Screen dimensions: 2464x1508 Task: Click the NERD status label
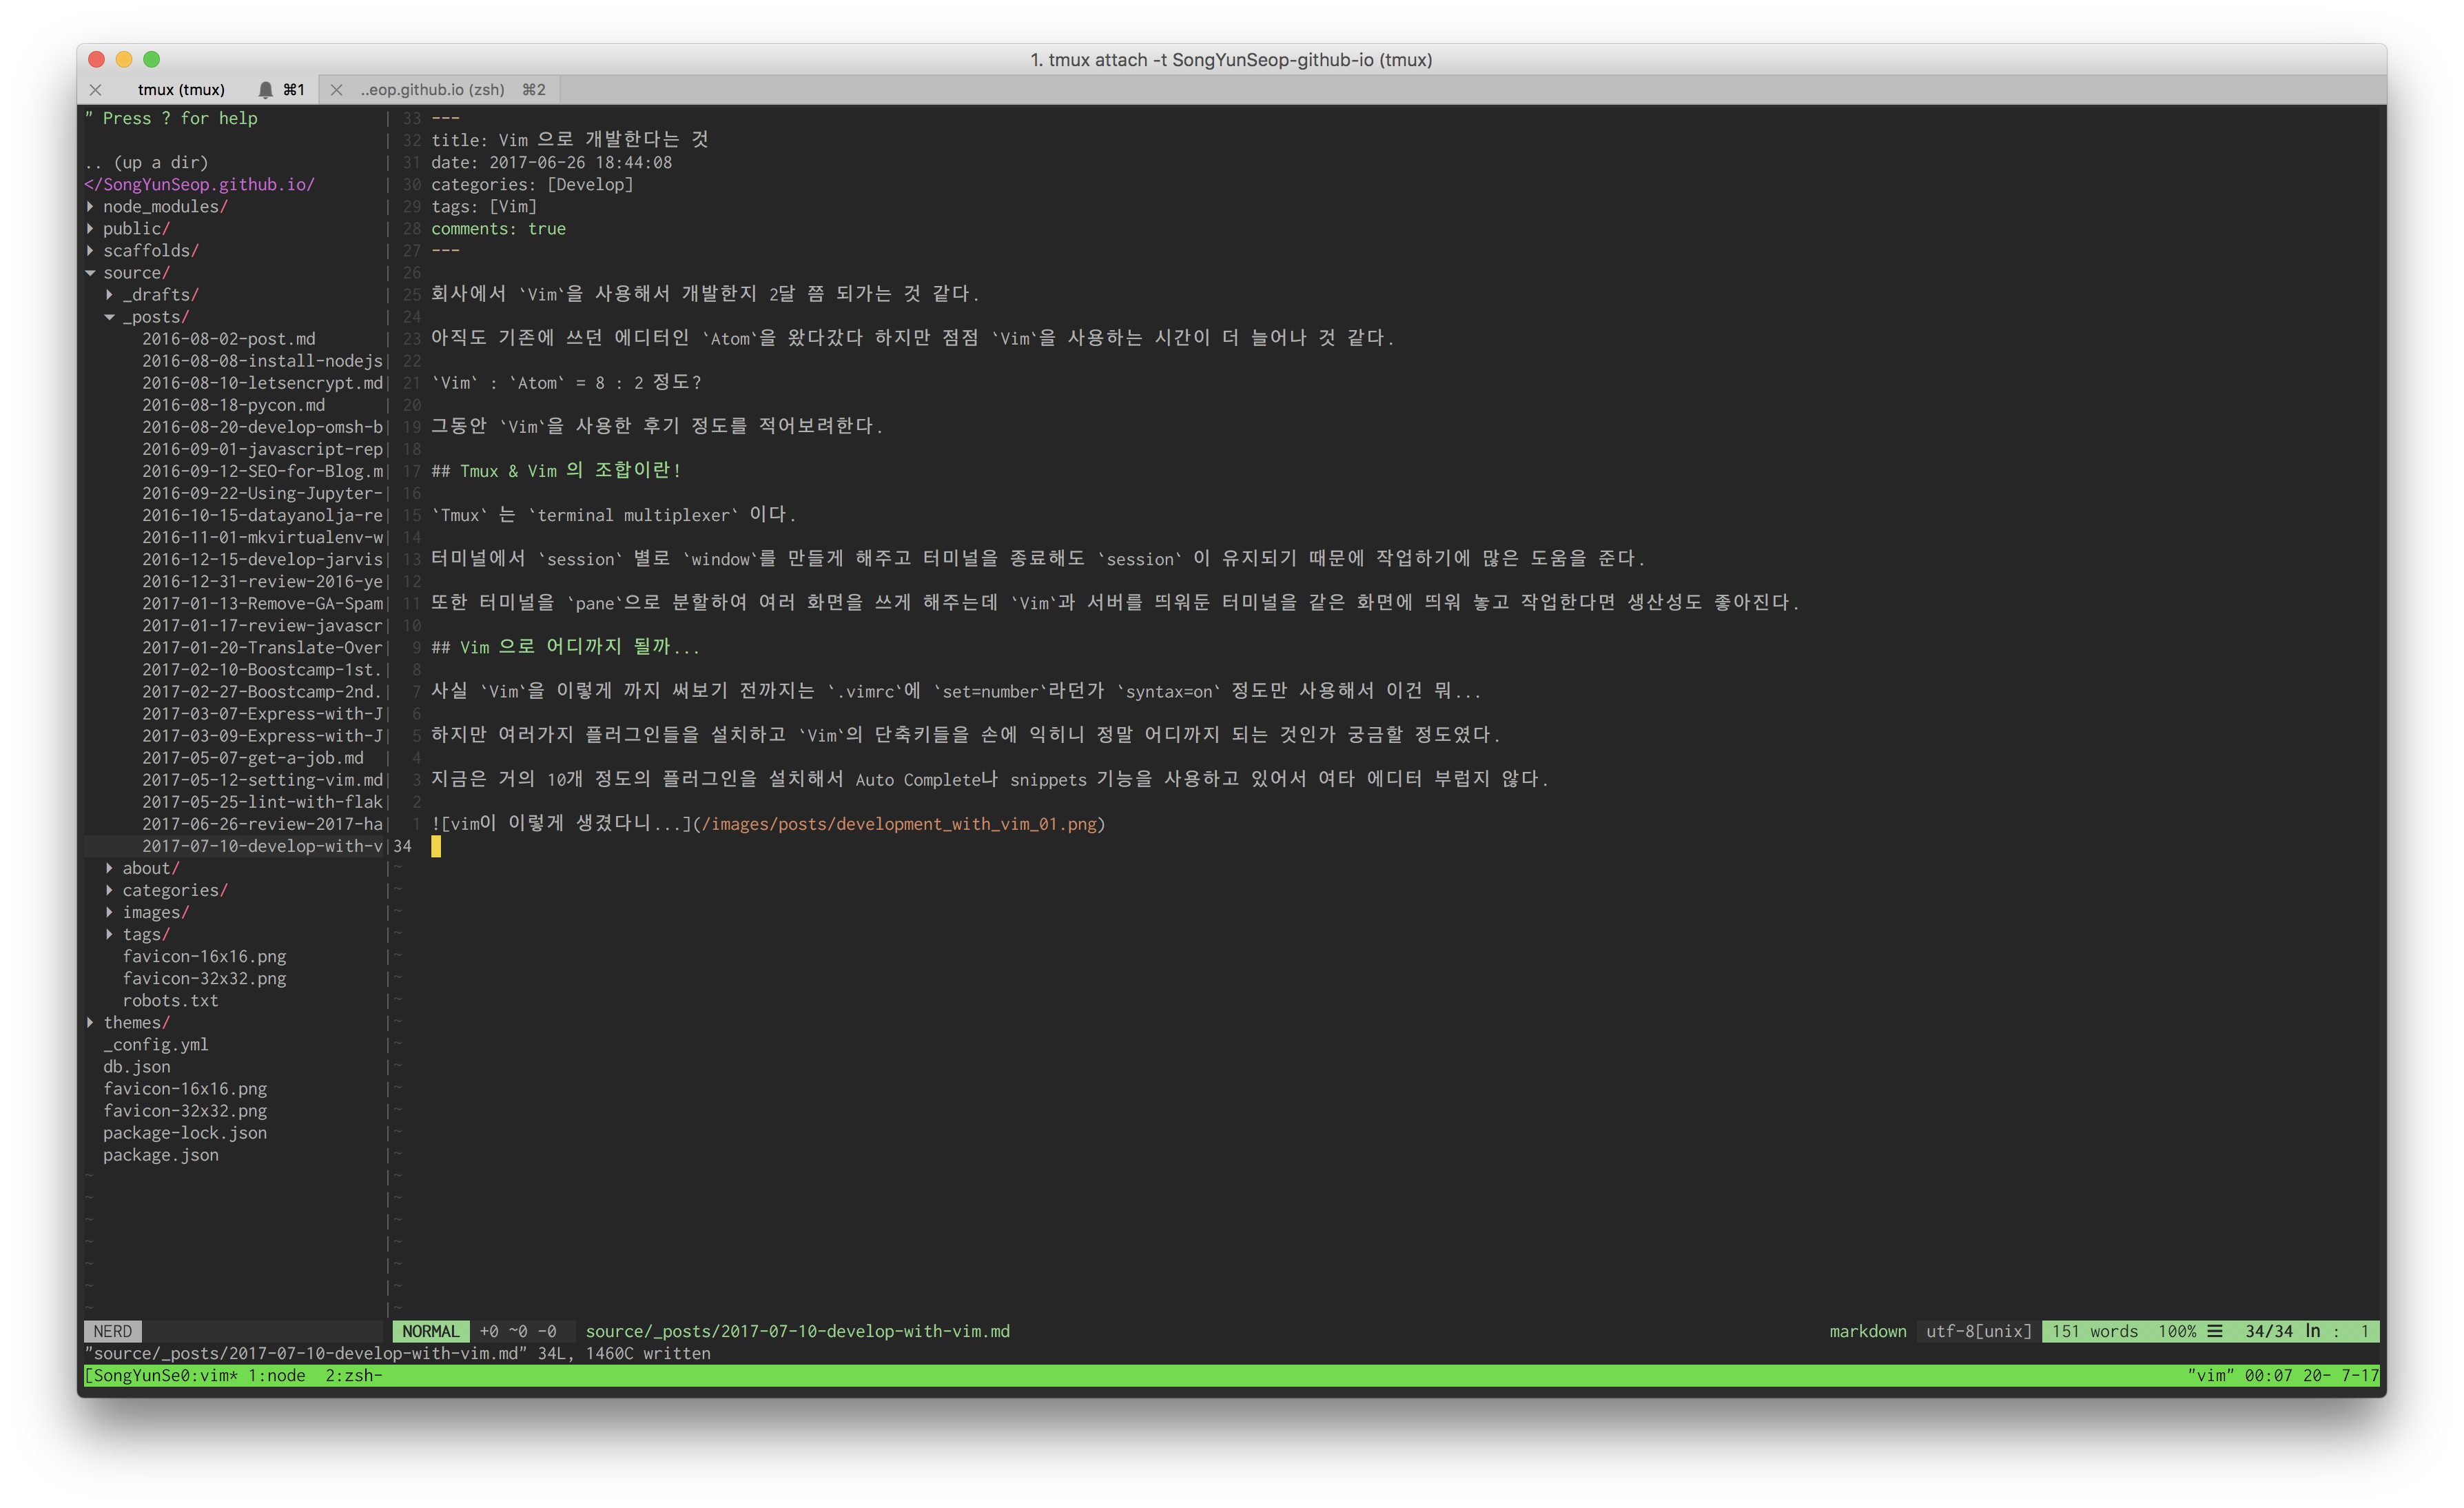point(112,1331)
